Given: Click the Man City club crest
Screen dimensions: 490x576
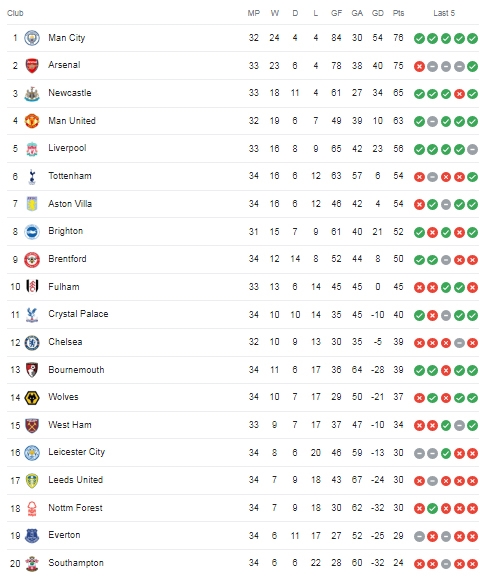Looking at the screenshot, I should tap(32, 38).
